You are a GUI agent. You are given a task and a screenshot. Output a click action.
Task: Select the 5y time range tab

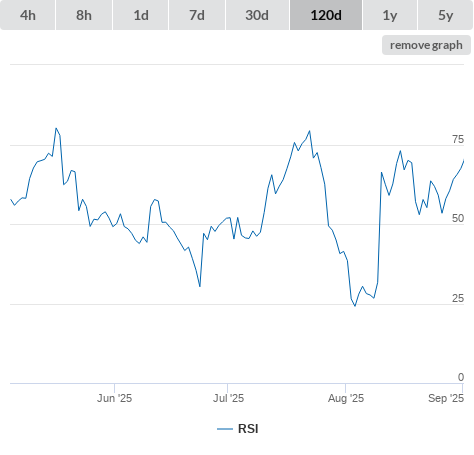click(x=445, y=15)
